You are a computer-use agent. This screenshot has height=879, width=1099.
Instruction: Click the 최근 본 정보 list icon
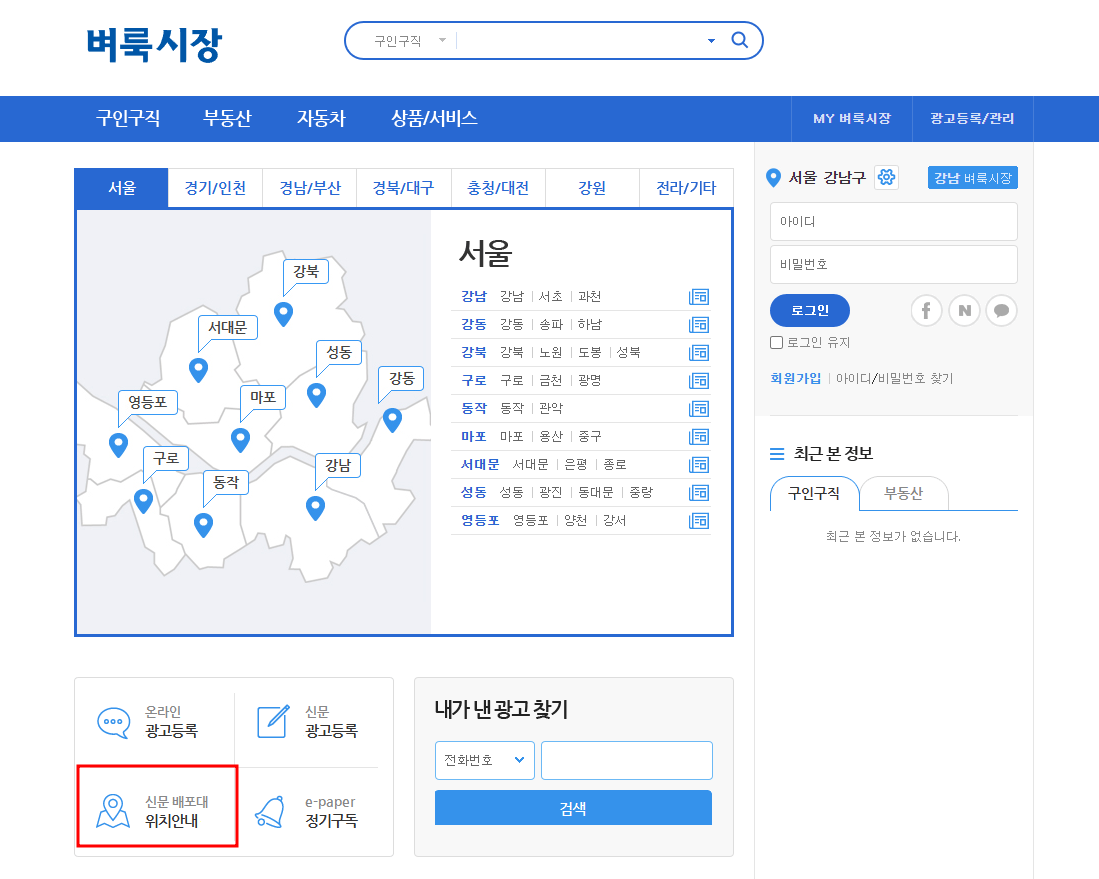[x=777, y=453]
